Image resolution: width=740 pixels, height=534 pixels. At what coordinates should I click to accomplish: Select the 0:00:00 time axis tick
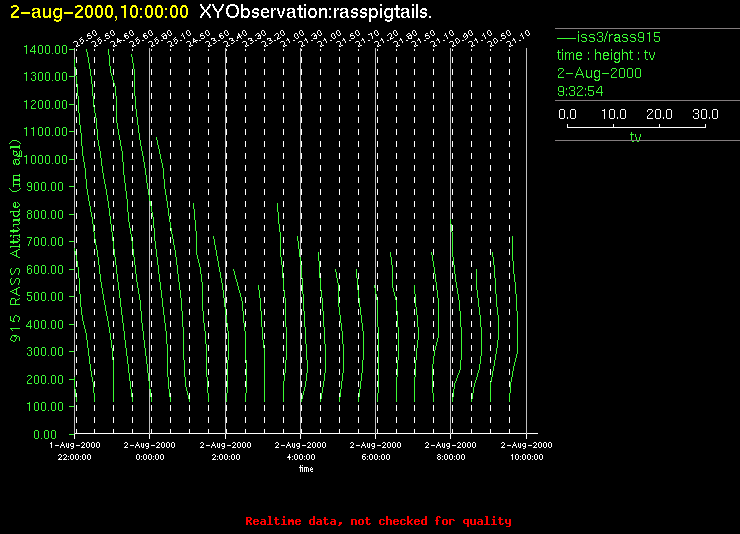click(x=150, y=455)
